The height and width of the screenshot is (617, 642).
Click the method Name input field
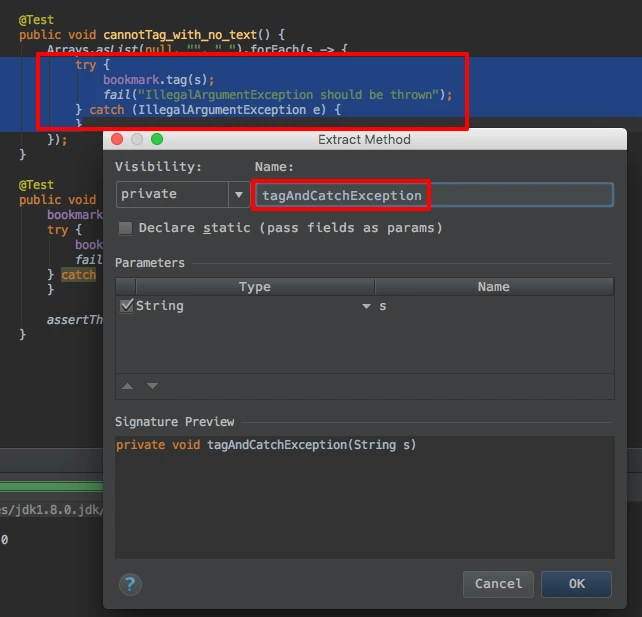[x=434, y=195]
